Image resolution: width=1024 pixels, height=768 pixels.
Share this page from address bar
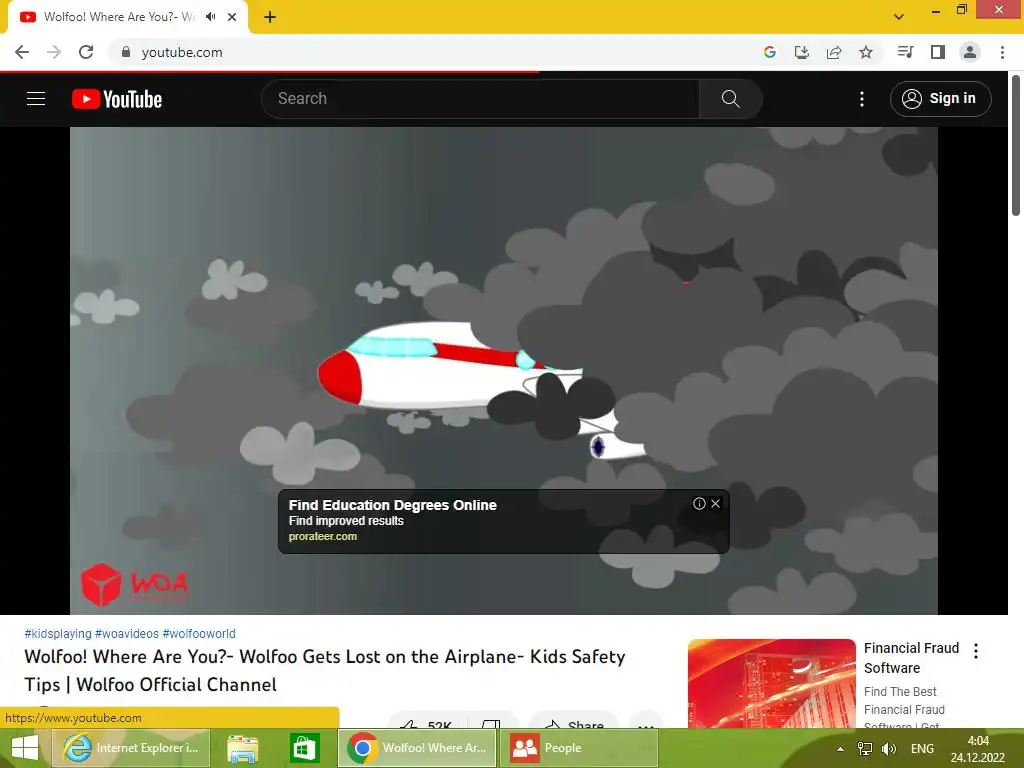pos(834,52)
